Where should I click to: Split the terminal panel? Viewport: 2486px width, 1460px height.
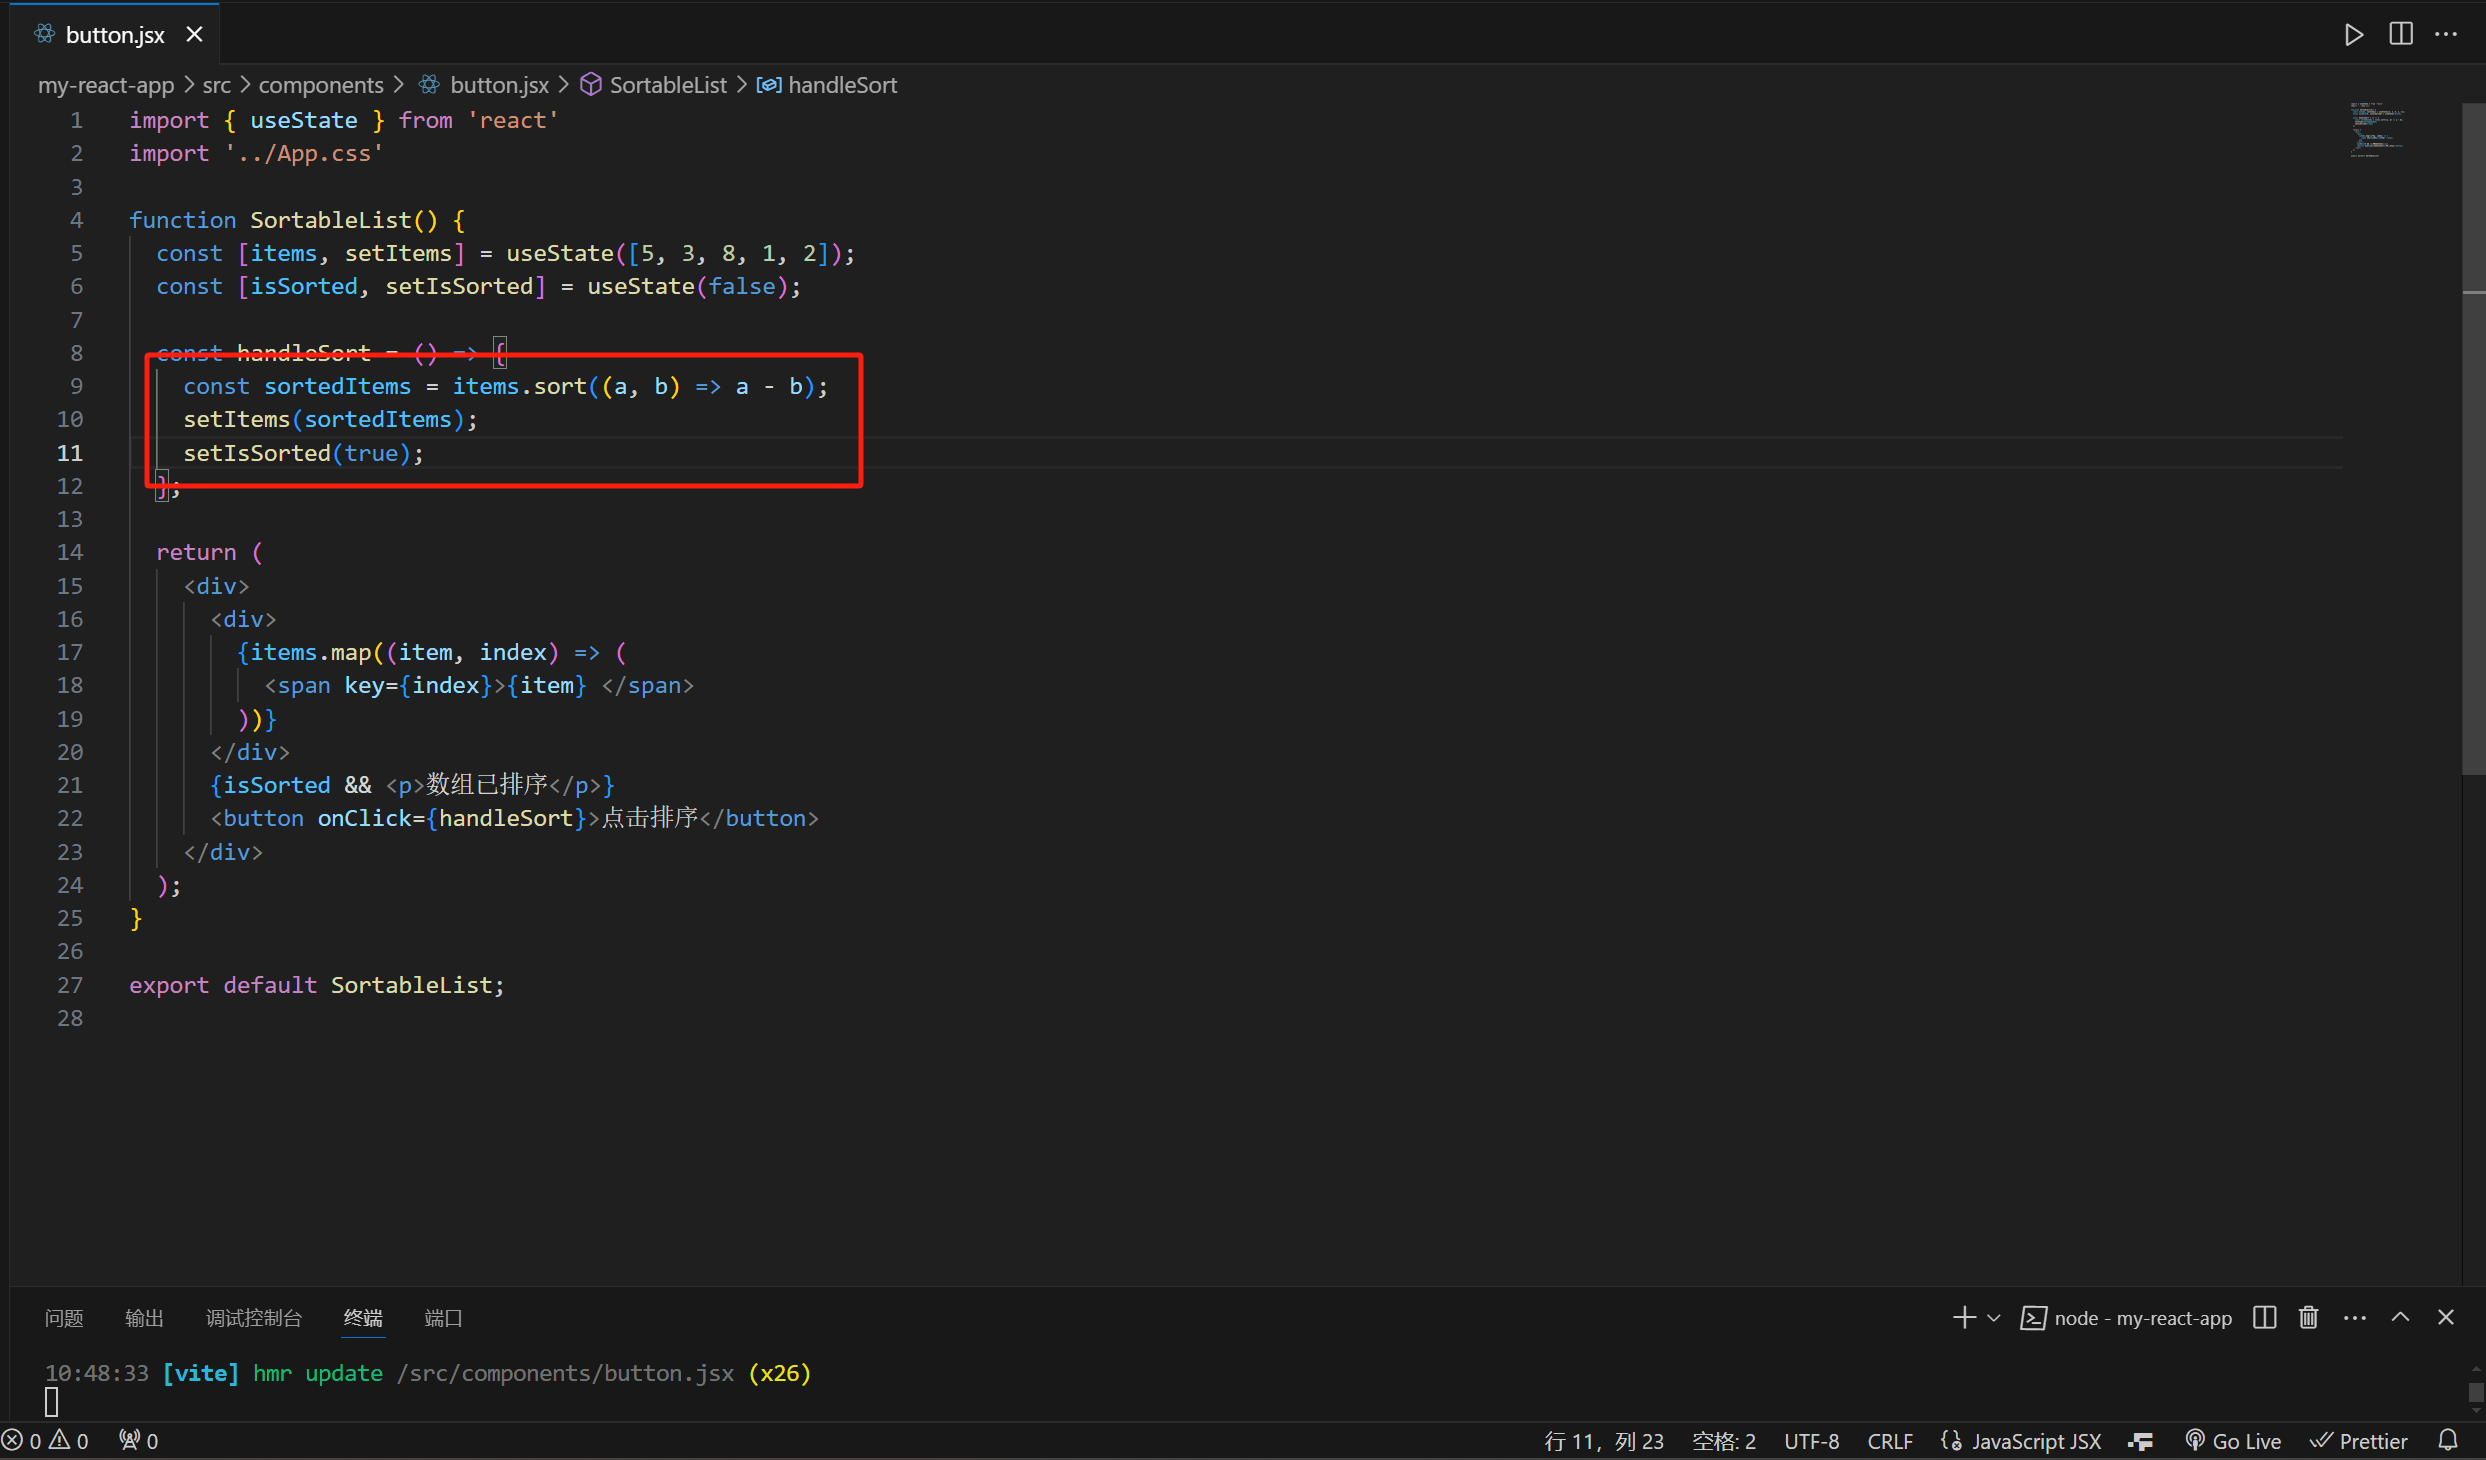click(2265, 1318)
